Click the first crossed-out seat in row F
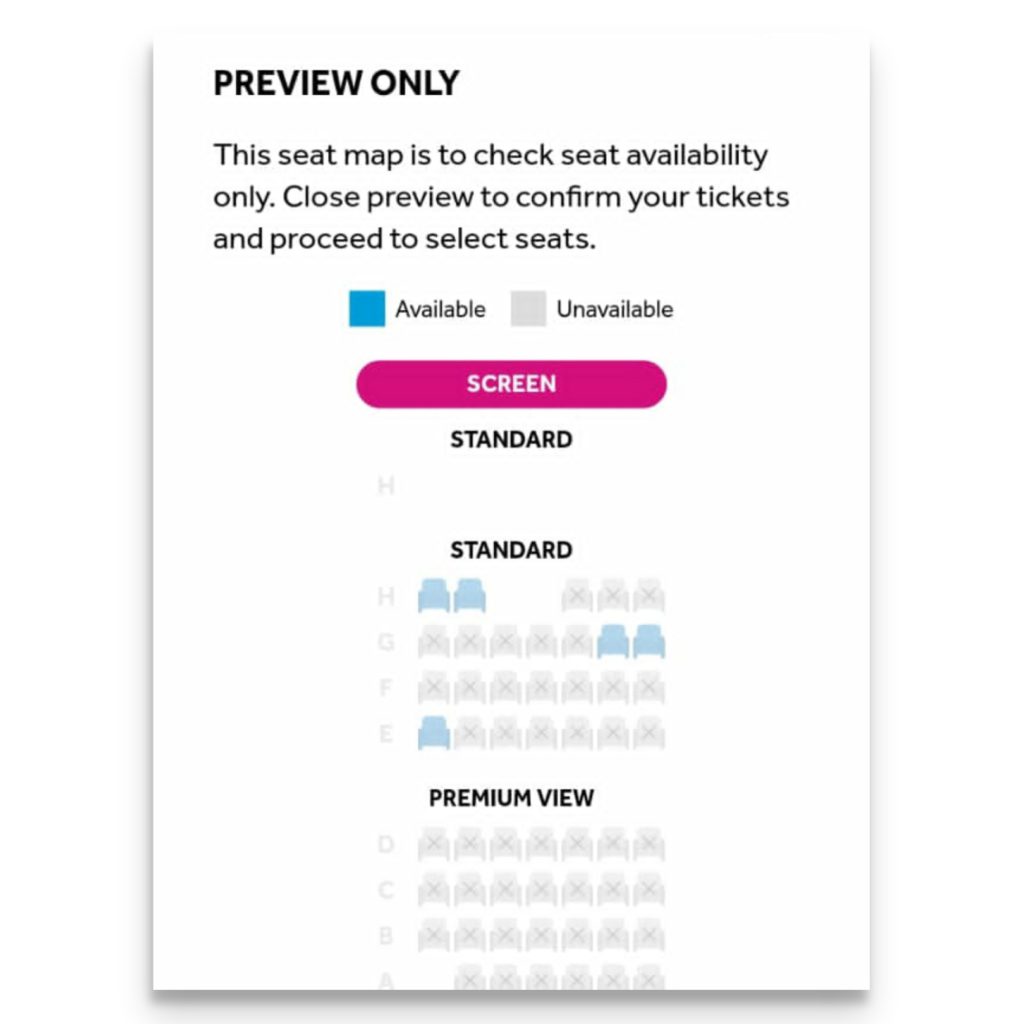 click(434, 687)
